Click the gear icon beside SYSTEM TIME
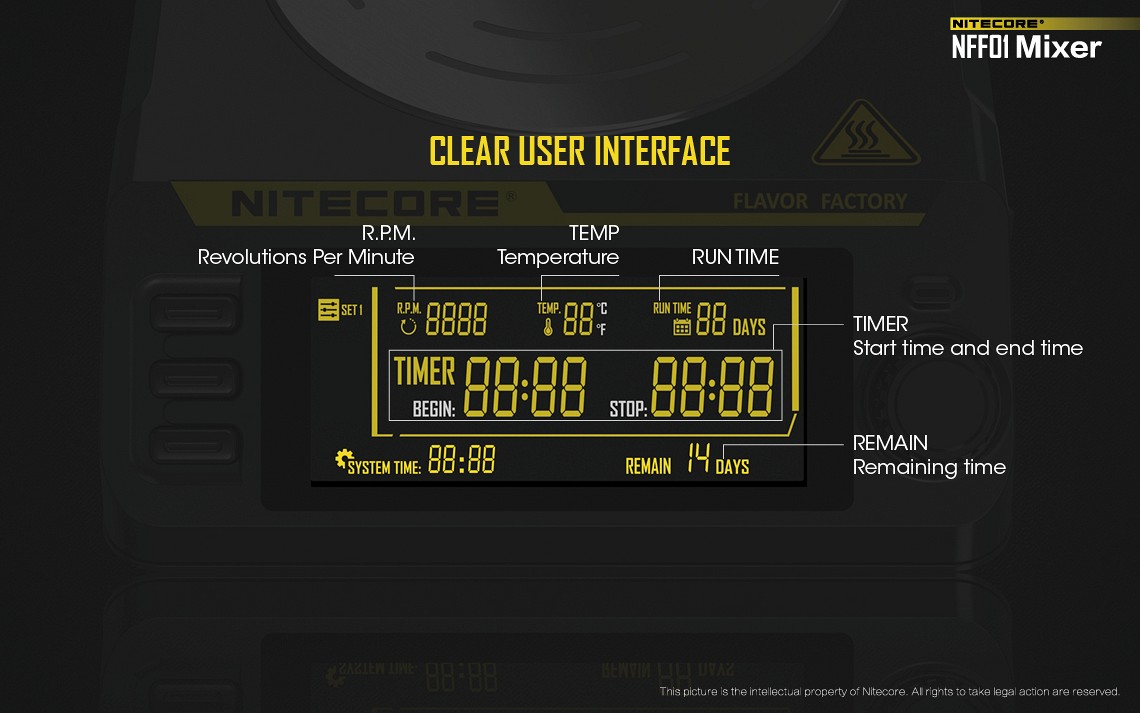1140x713 pixels. [x=343, y=459]
